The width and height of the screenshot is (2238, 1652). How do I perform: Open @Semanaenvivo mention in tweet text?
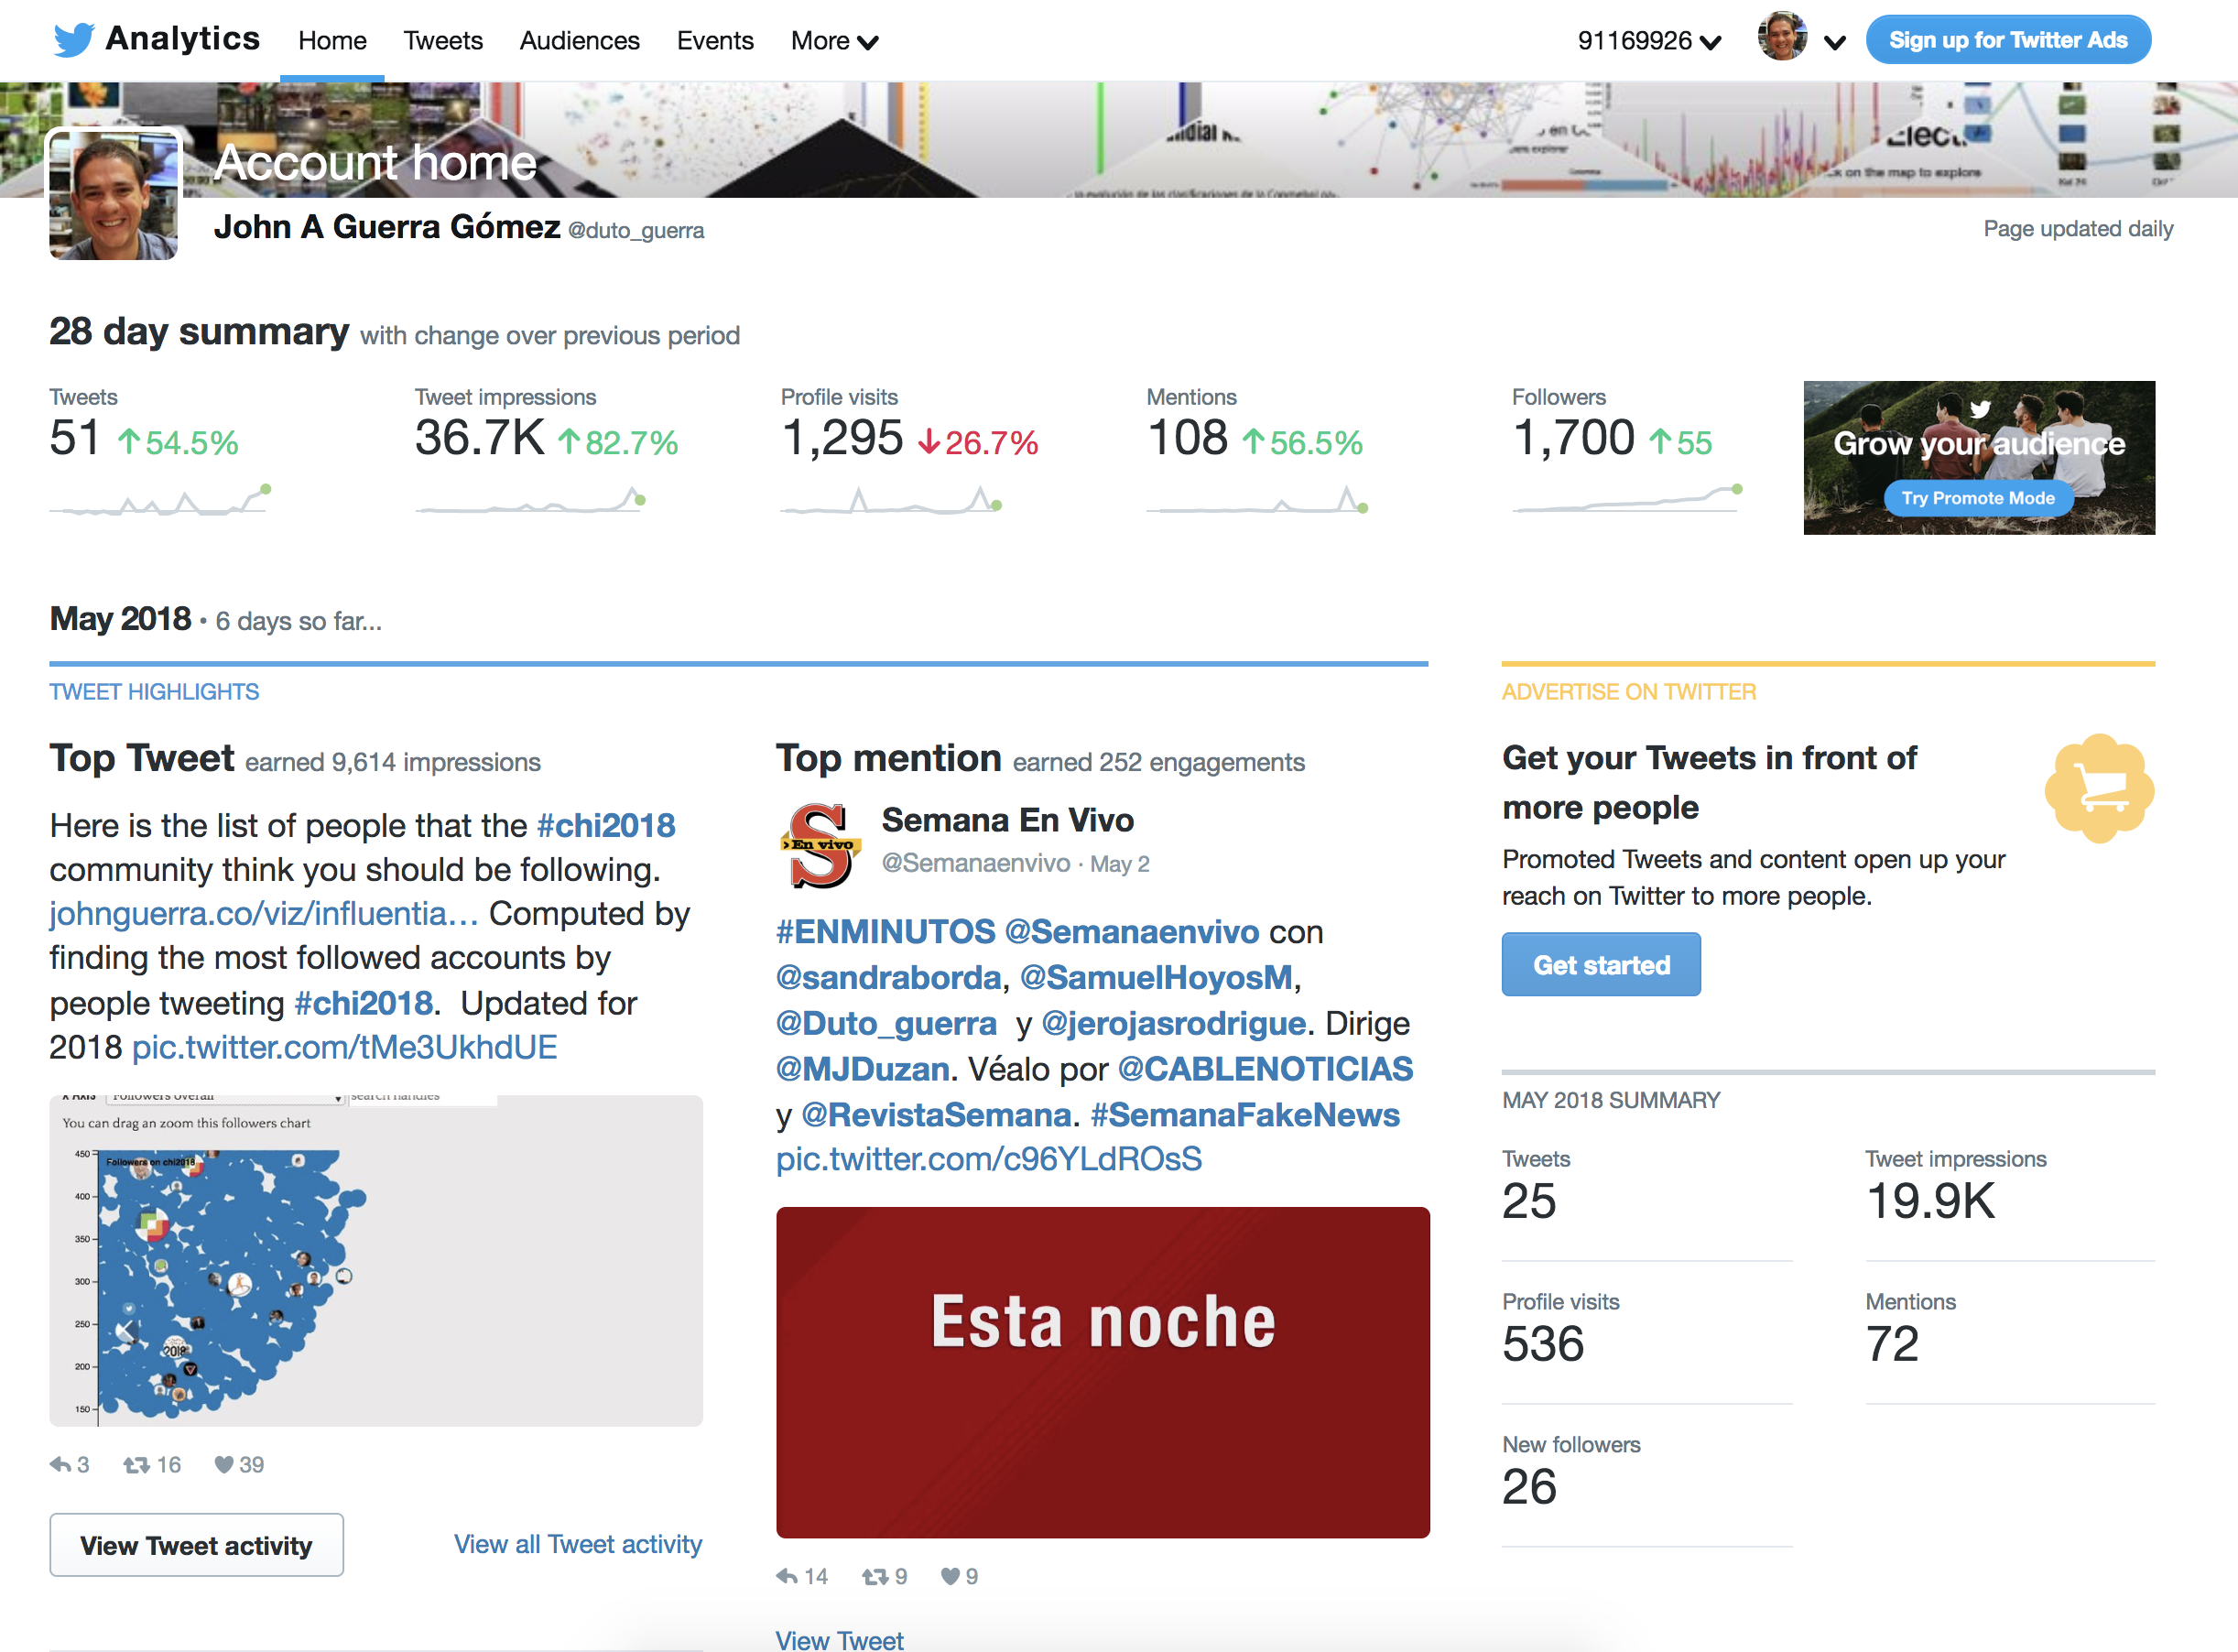point(1132,931)
